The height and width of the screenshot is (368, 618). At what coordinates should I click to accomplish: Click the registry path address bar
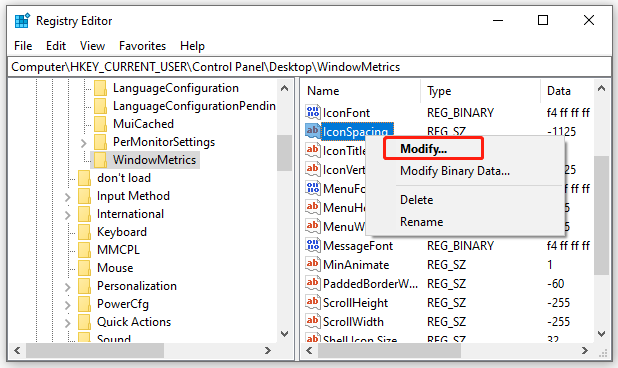tap(309, 67)
